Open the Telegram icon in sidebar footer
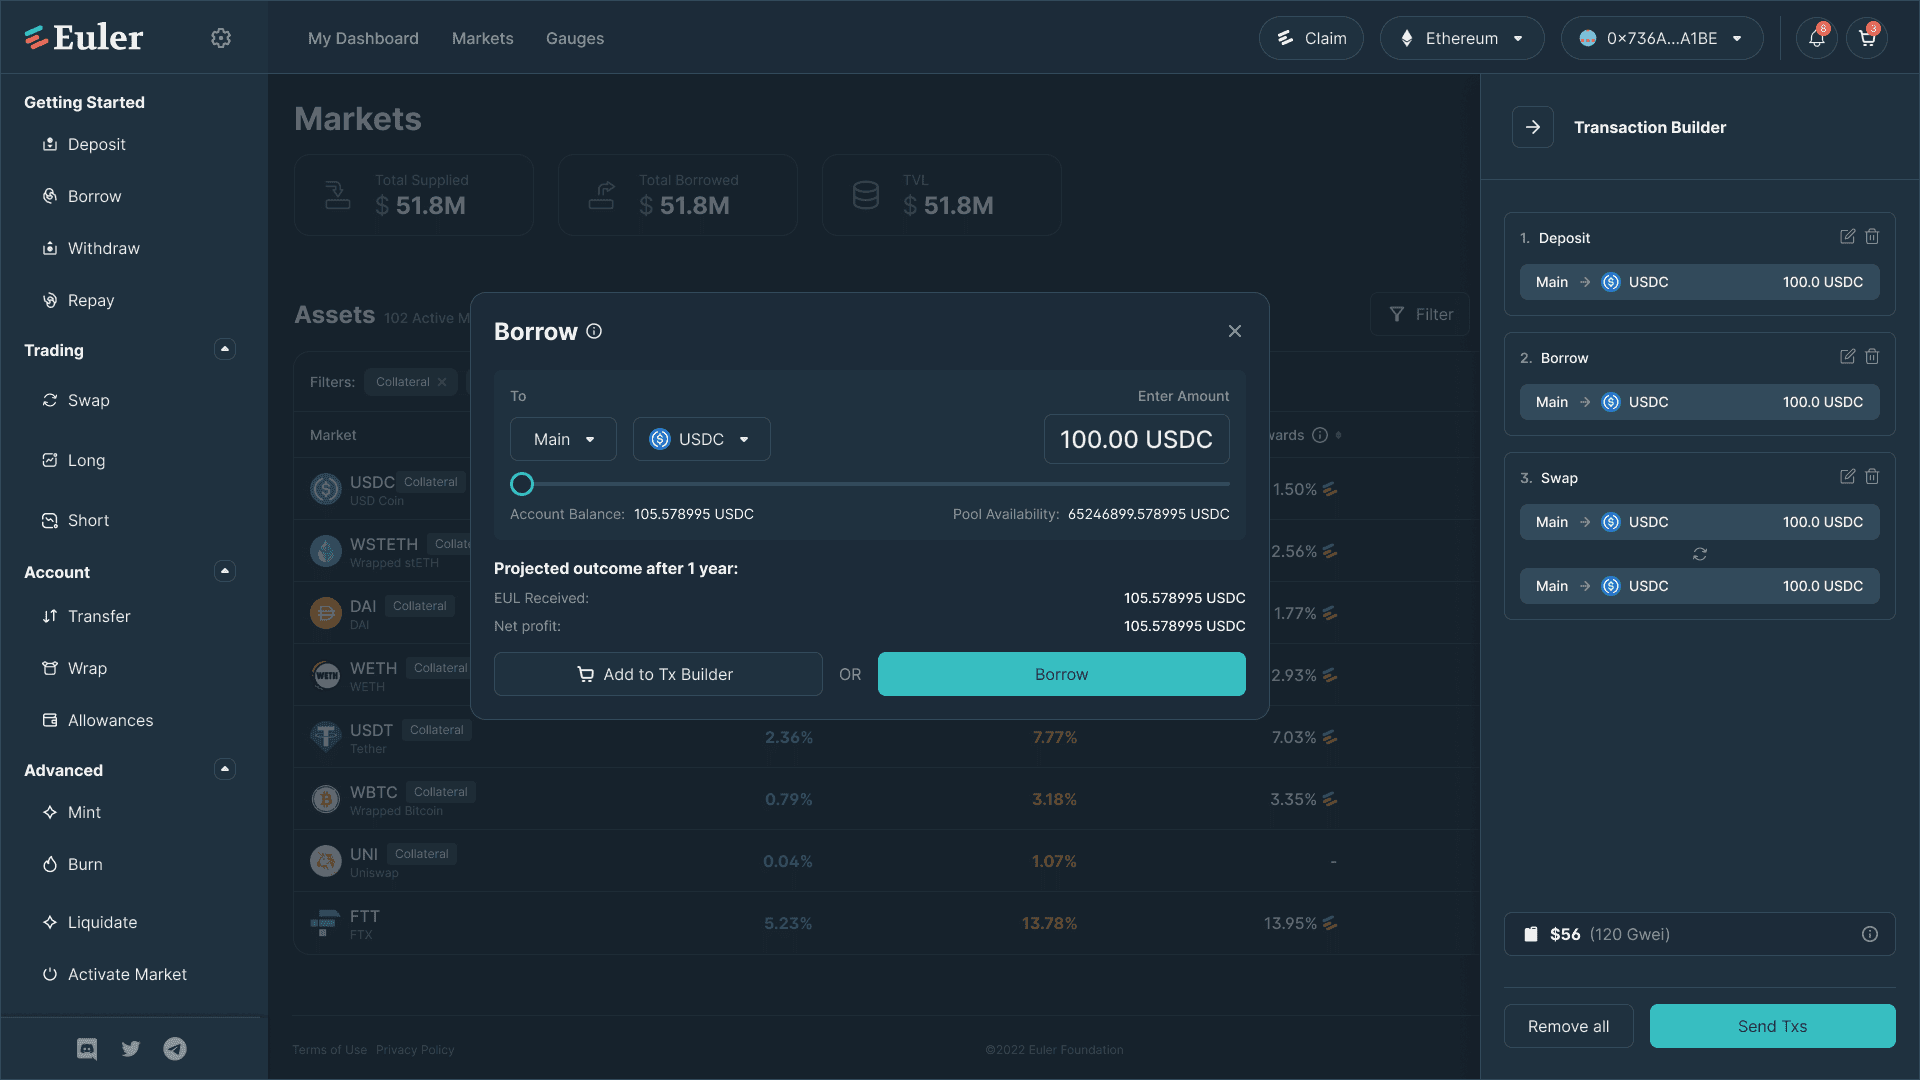This screenshot has height=1080, width=1920. pyautogui.click(x=175, y=1048)
